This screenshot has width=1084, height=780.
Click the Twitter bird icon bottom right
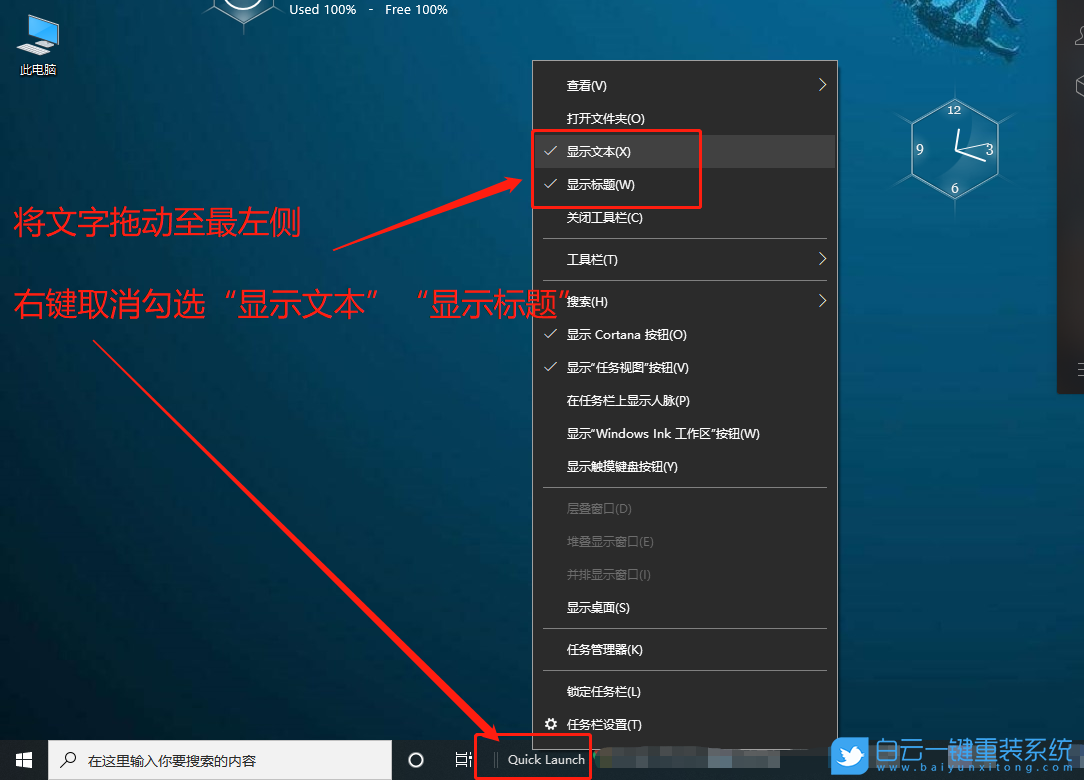coord(849,757)
